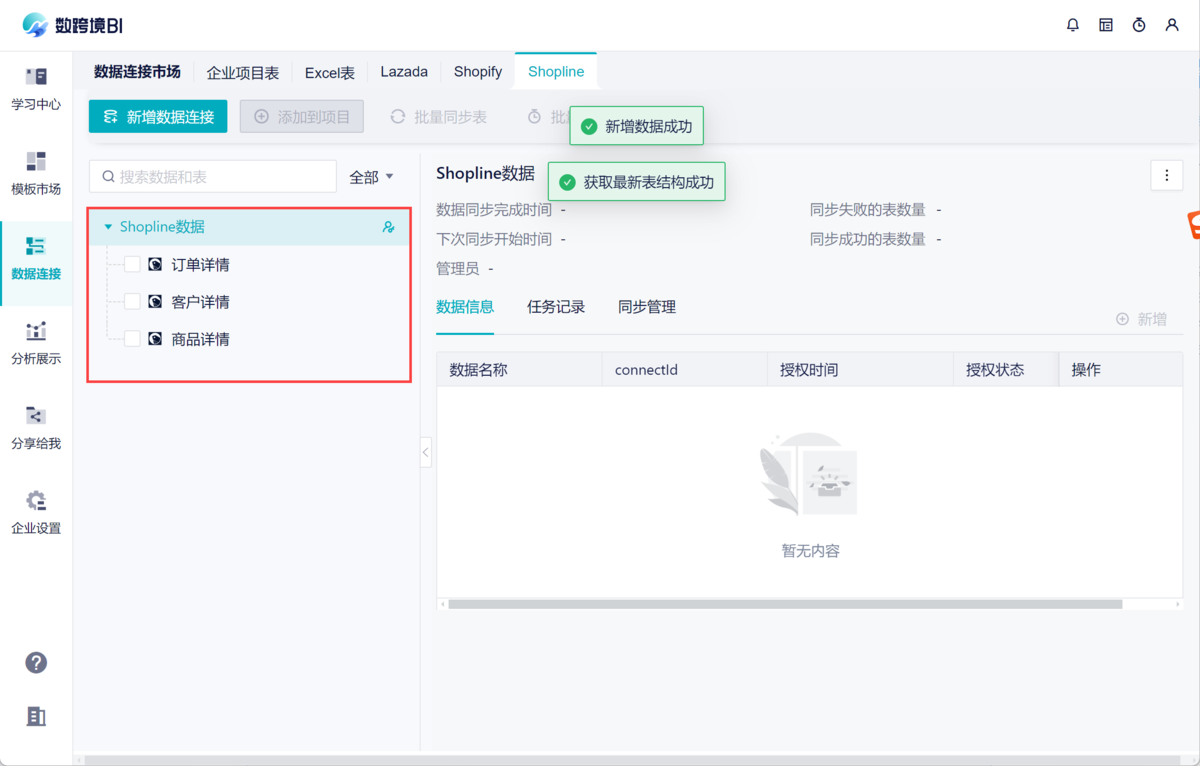Click the table's horizontal scrollbar
Screen dimensions: 1200x766
785,604
